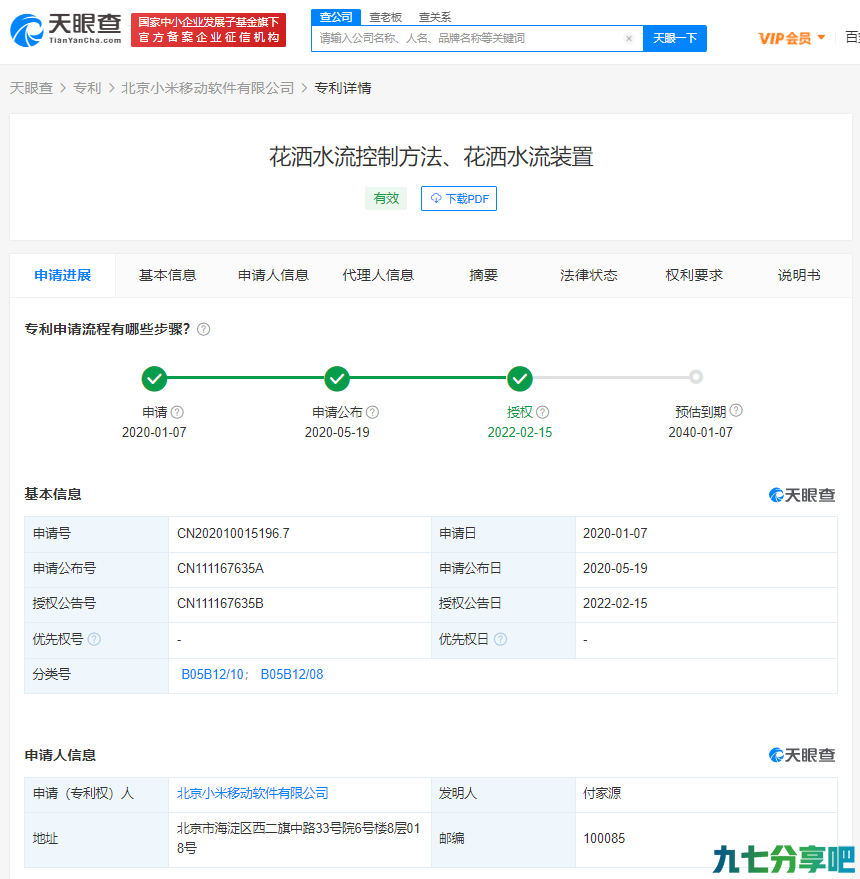Clear the search box with the x icon
860x879 pixels.
(x=628, y=38)
